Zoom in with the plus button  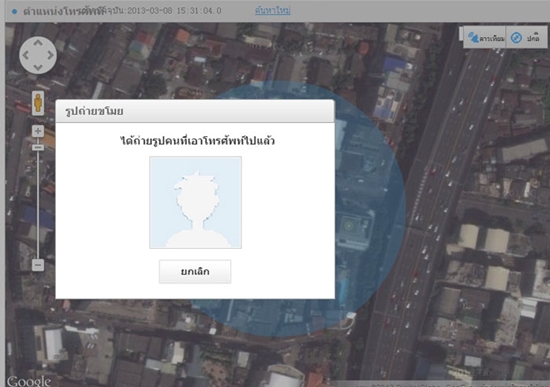pos(38,131)
